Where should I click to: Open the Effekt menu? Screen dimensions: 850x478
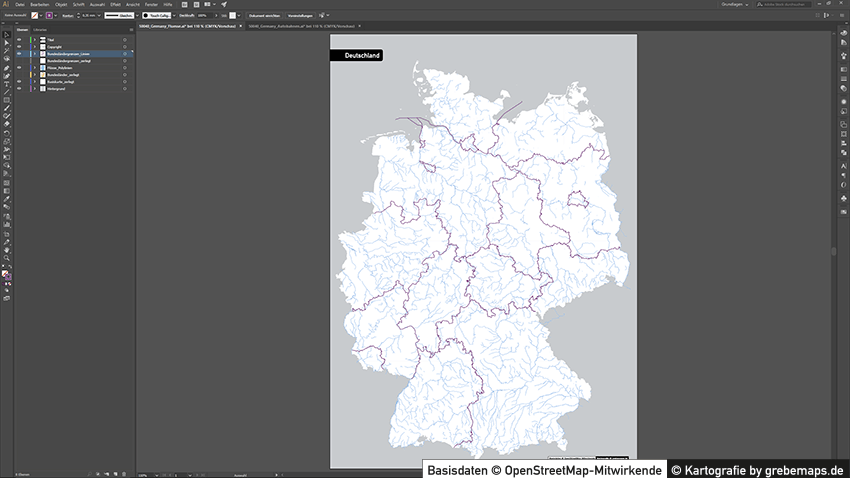(x=116, y=5)
